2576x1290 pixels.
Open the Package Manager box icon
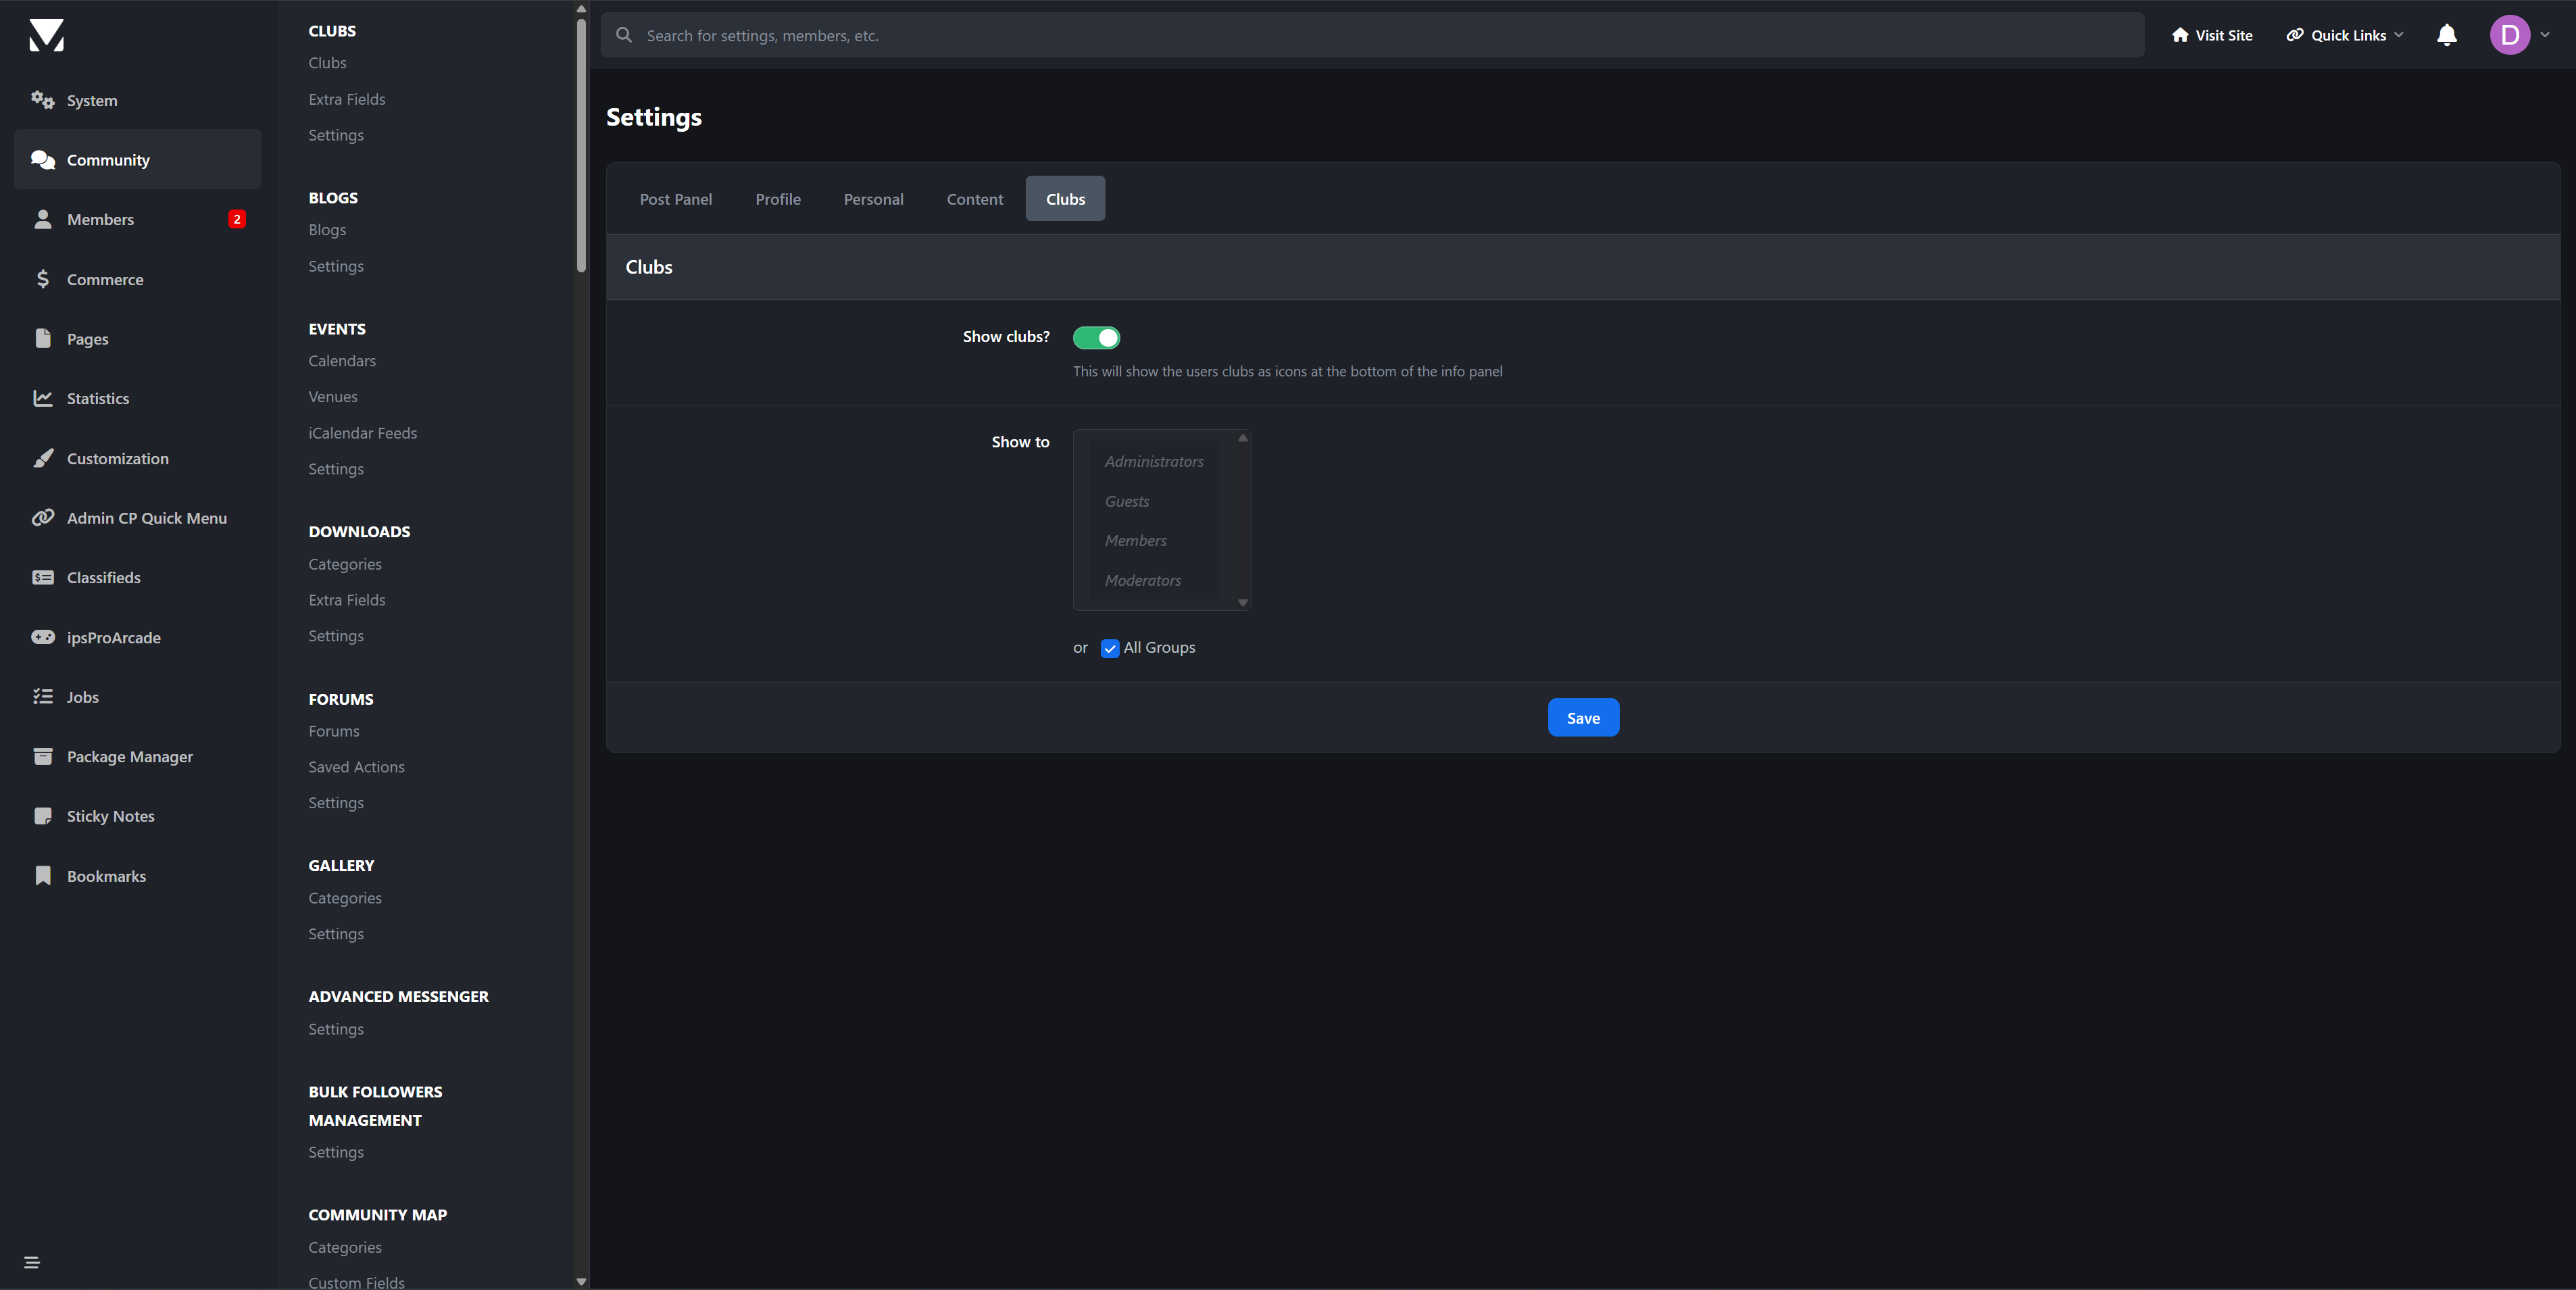pyautogui.click(x=42, y=756)
